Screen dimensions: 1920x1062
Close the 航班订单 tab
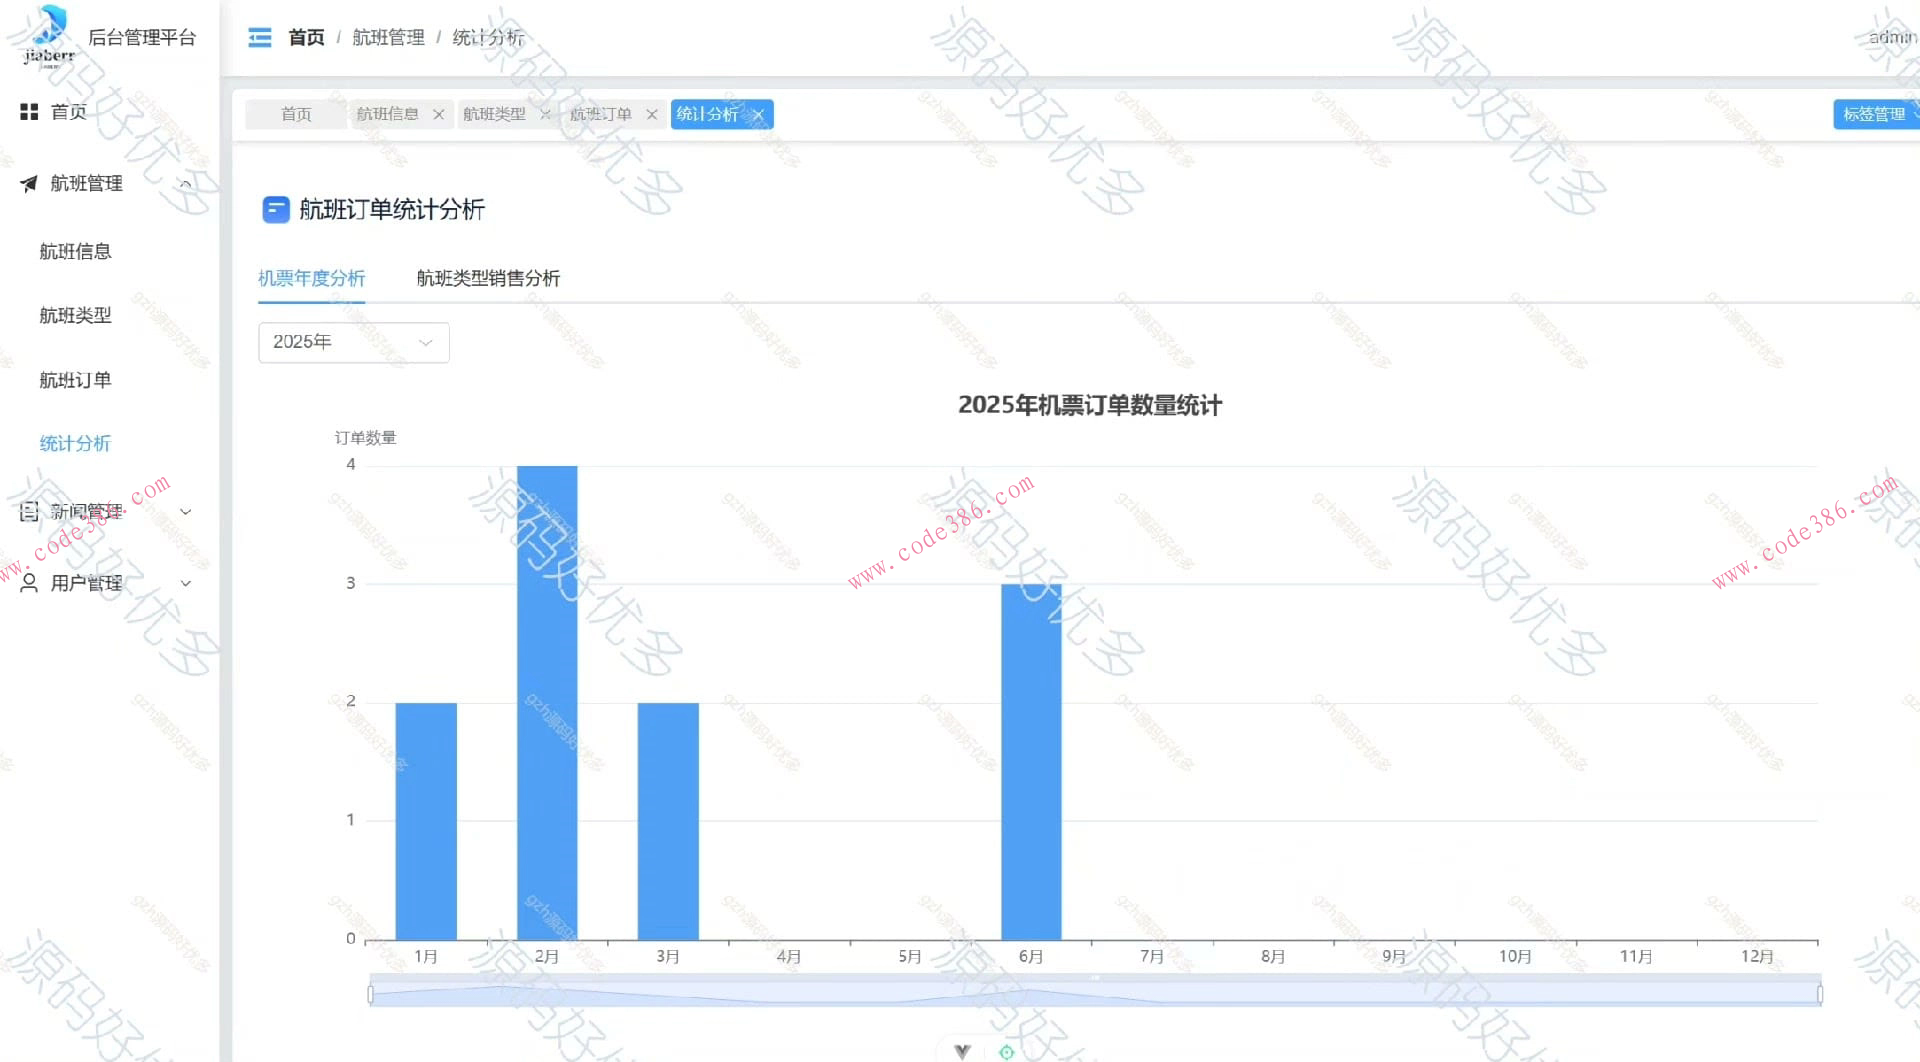(x=652, y=115)
